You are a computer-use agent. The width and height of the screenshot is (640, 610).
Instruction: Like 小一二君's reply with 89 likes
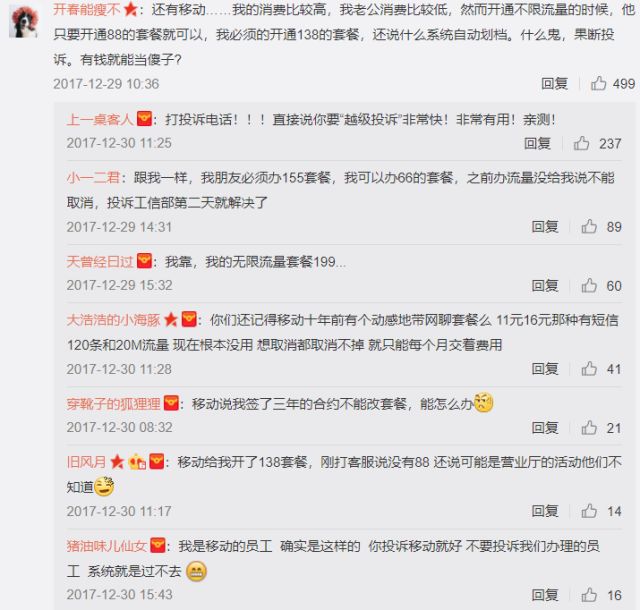pos(589,226)
